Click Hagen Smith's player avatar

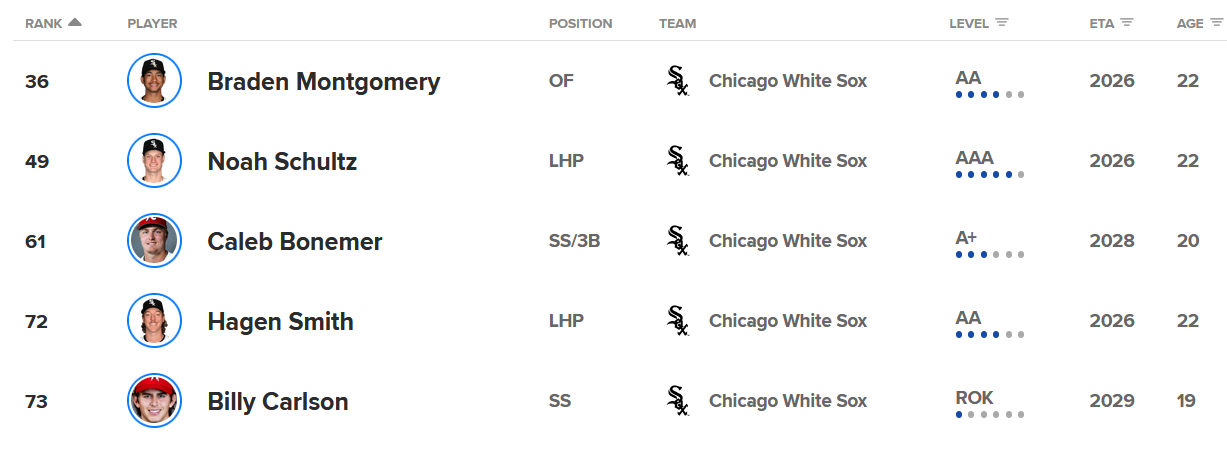click(154, 321)
